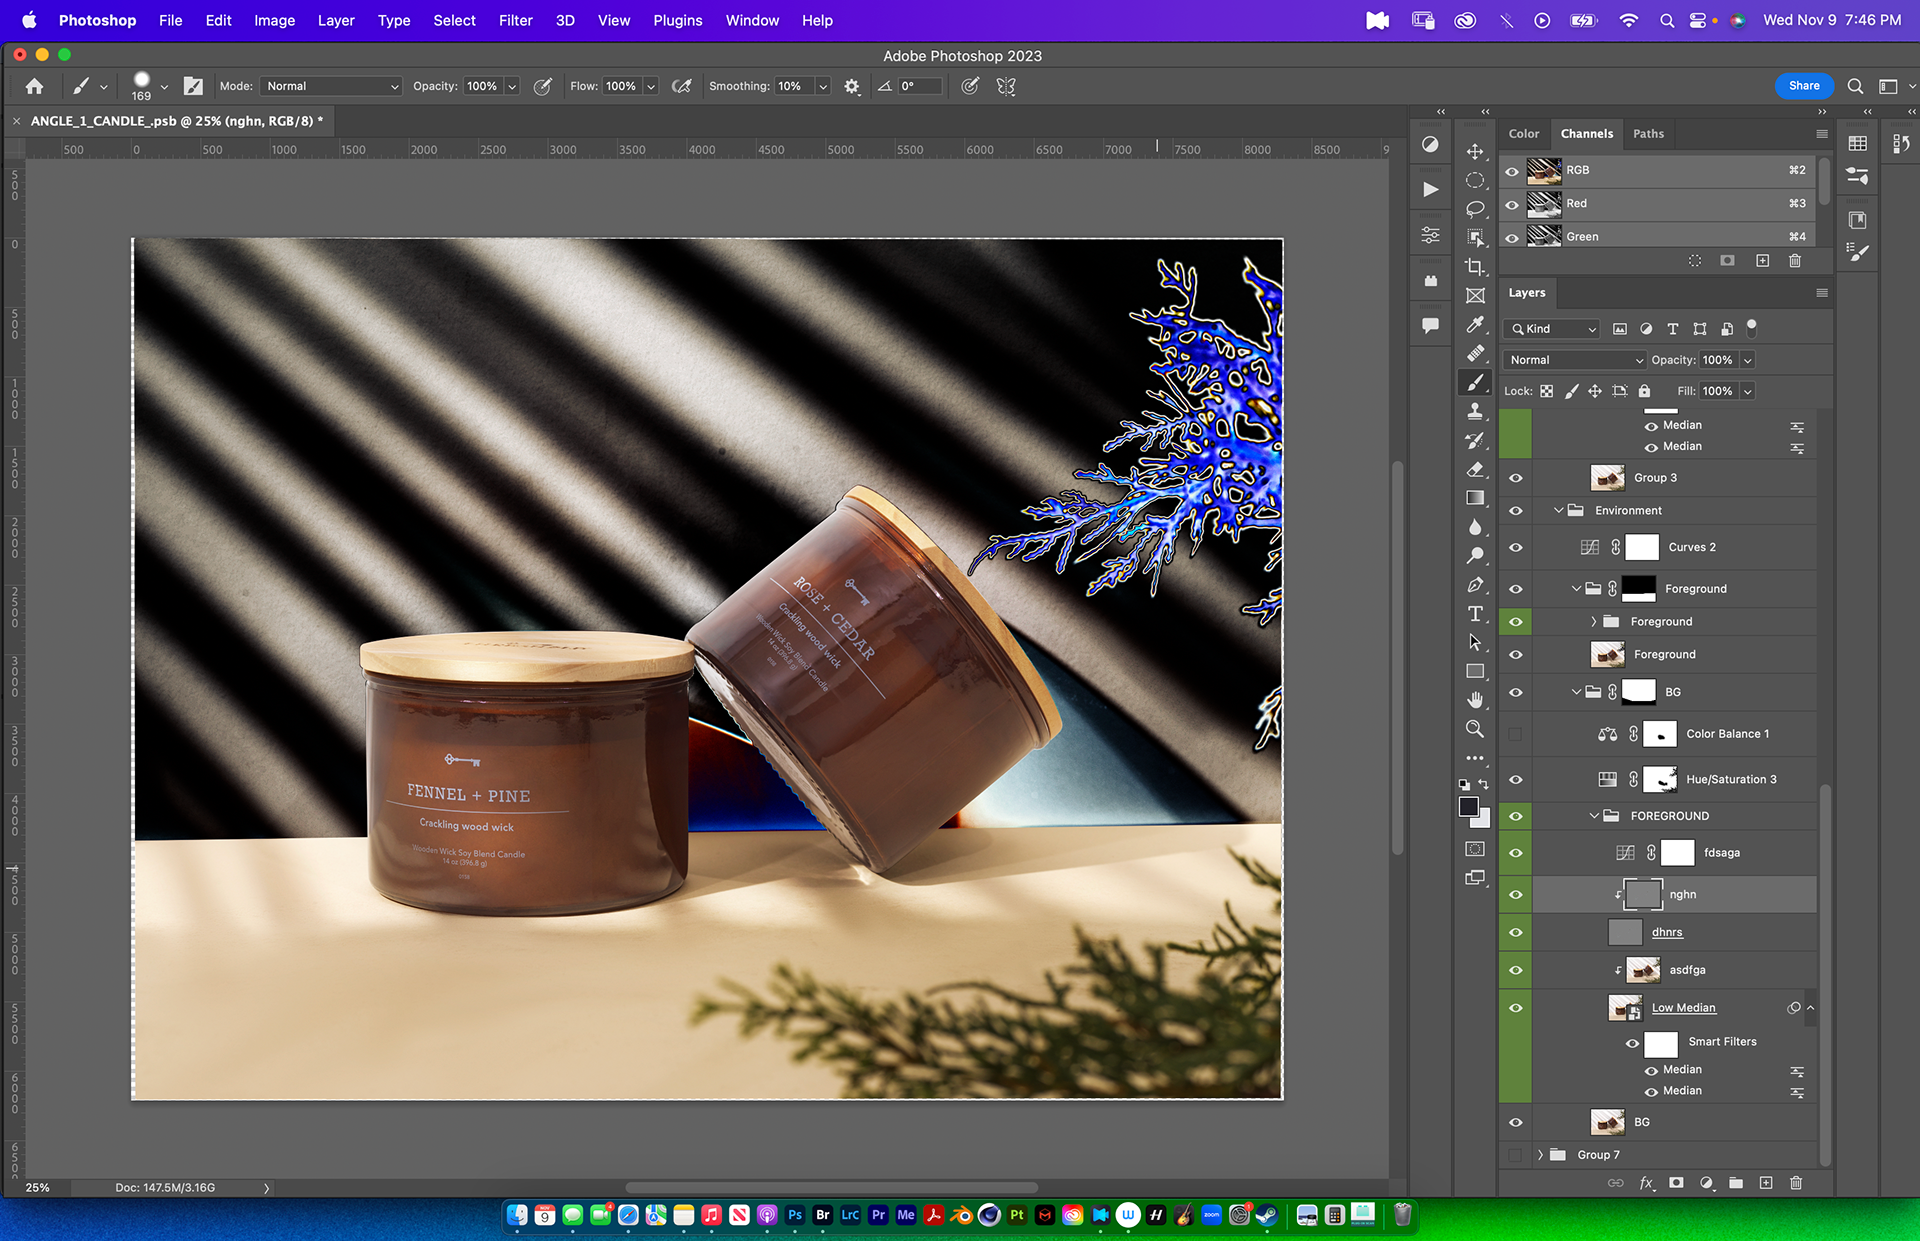
Task: Show the Color Balance 1 layer
Action: click(1516, 734)
